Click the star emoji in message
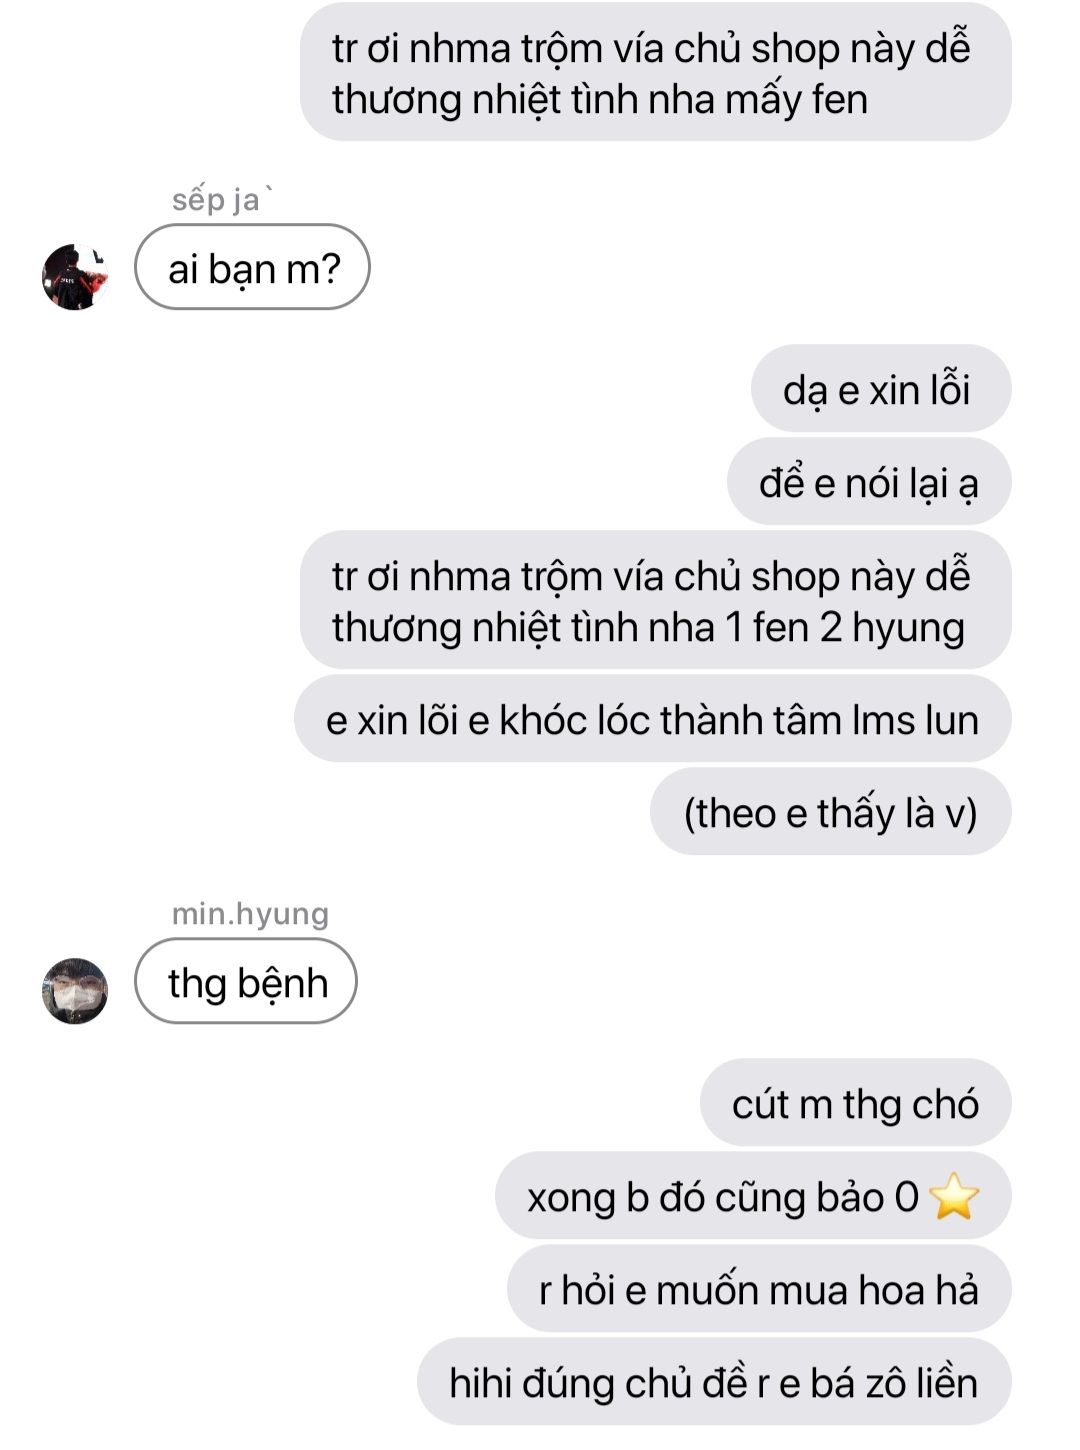Screen dimensions: 1080x1450 pyautogui.click(x=953, y=1197)
